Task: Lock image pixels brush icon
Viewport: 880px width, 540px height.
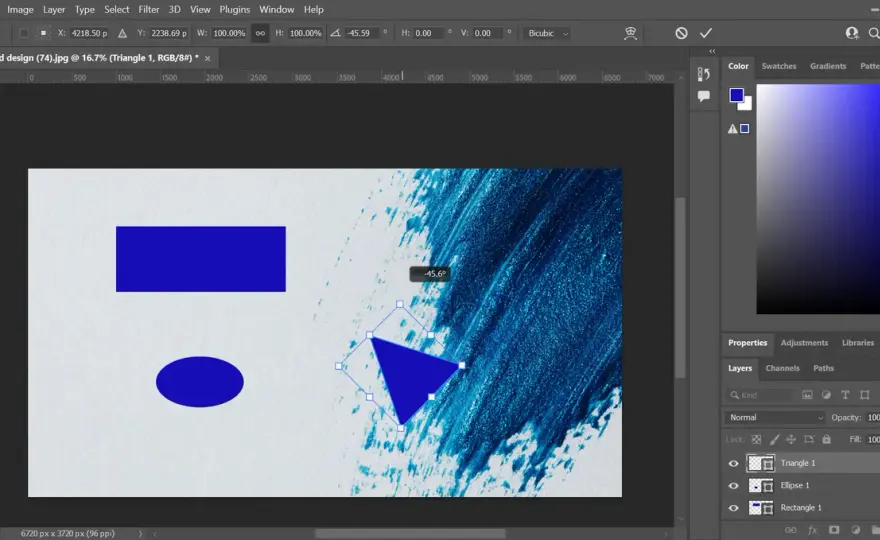Action: 774,440
